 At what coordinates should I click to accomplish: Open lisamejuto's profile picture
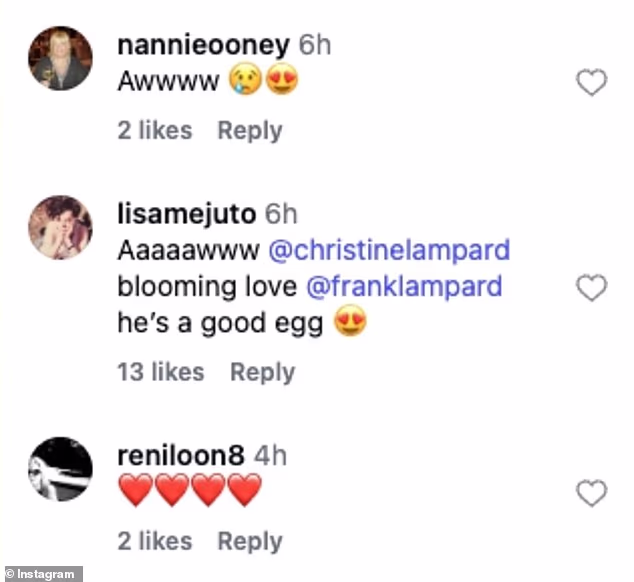pos(60,227)
